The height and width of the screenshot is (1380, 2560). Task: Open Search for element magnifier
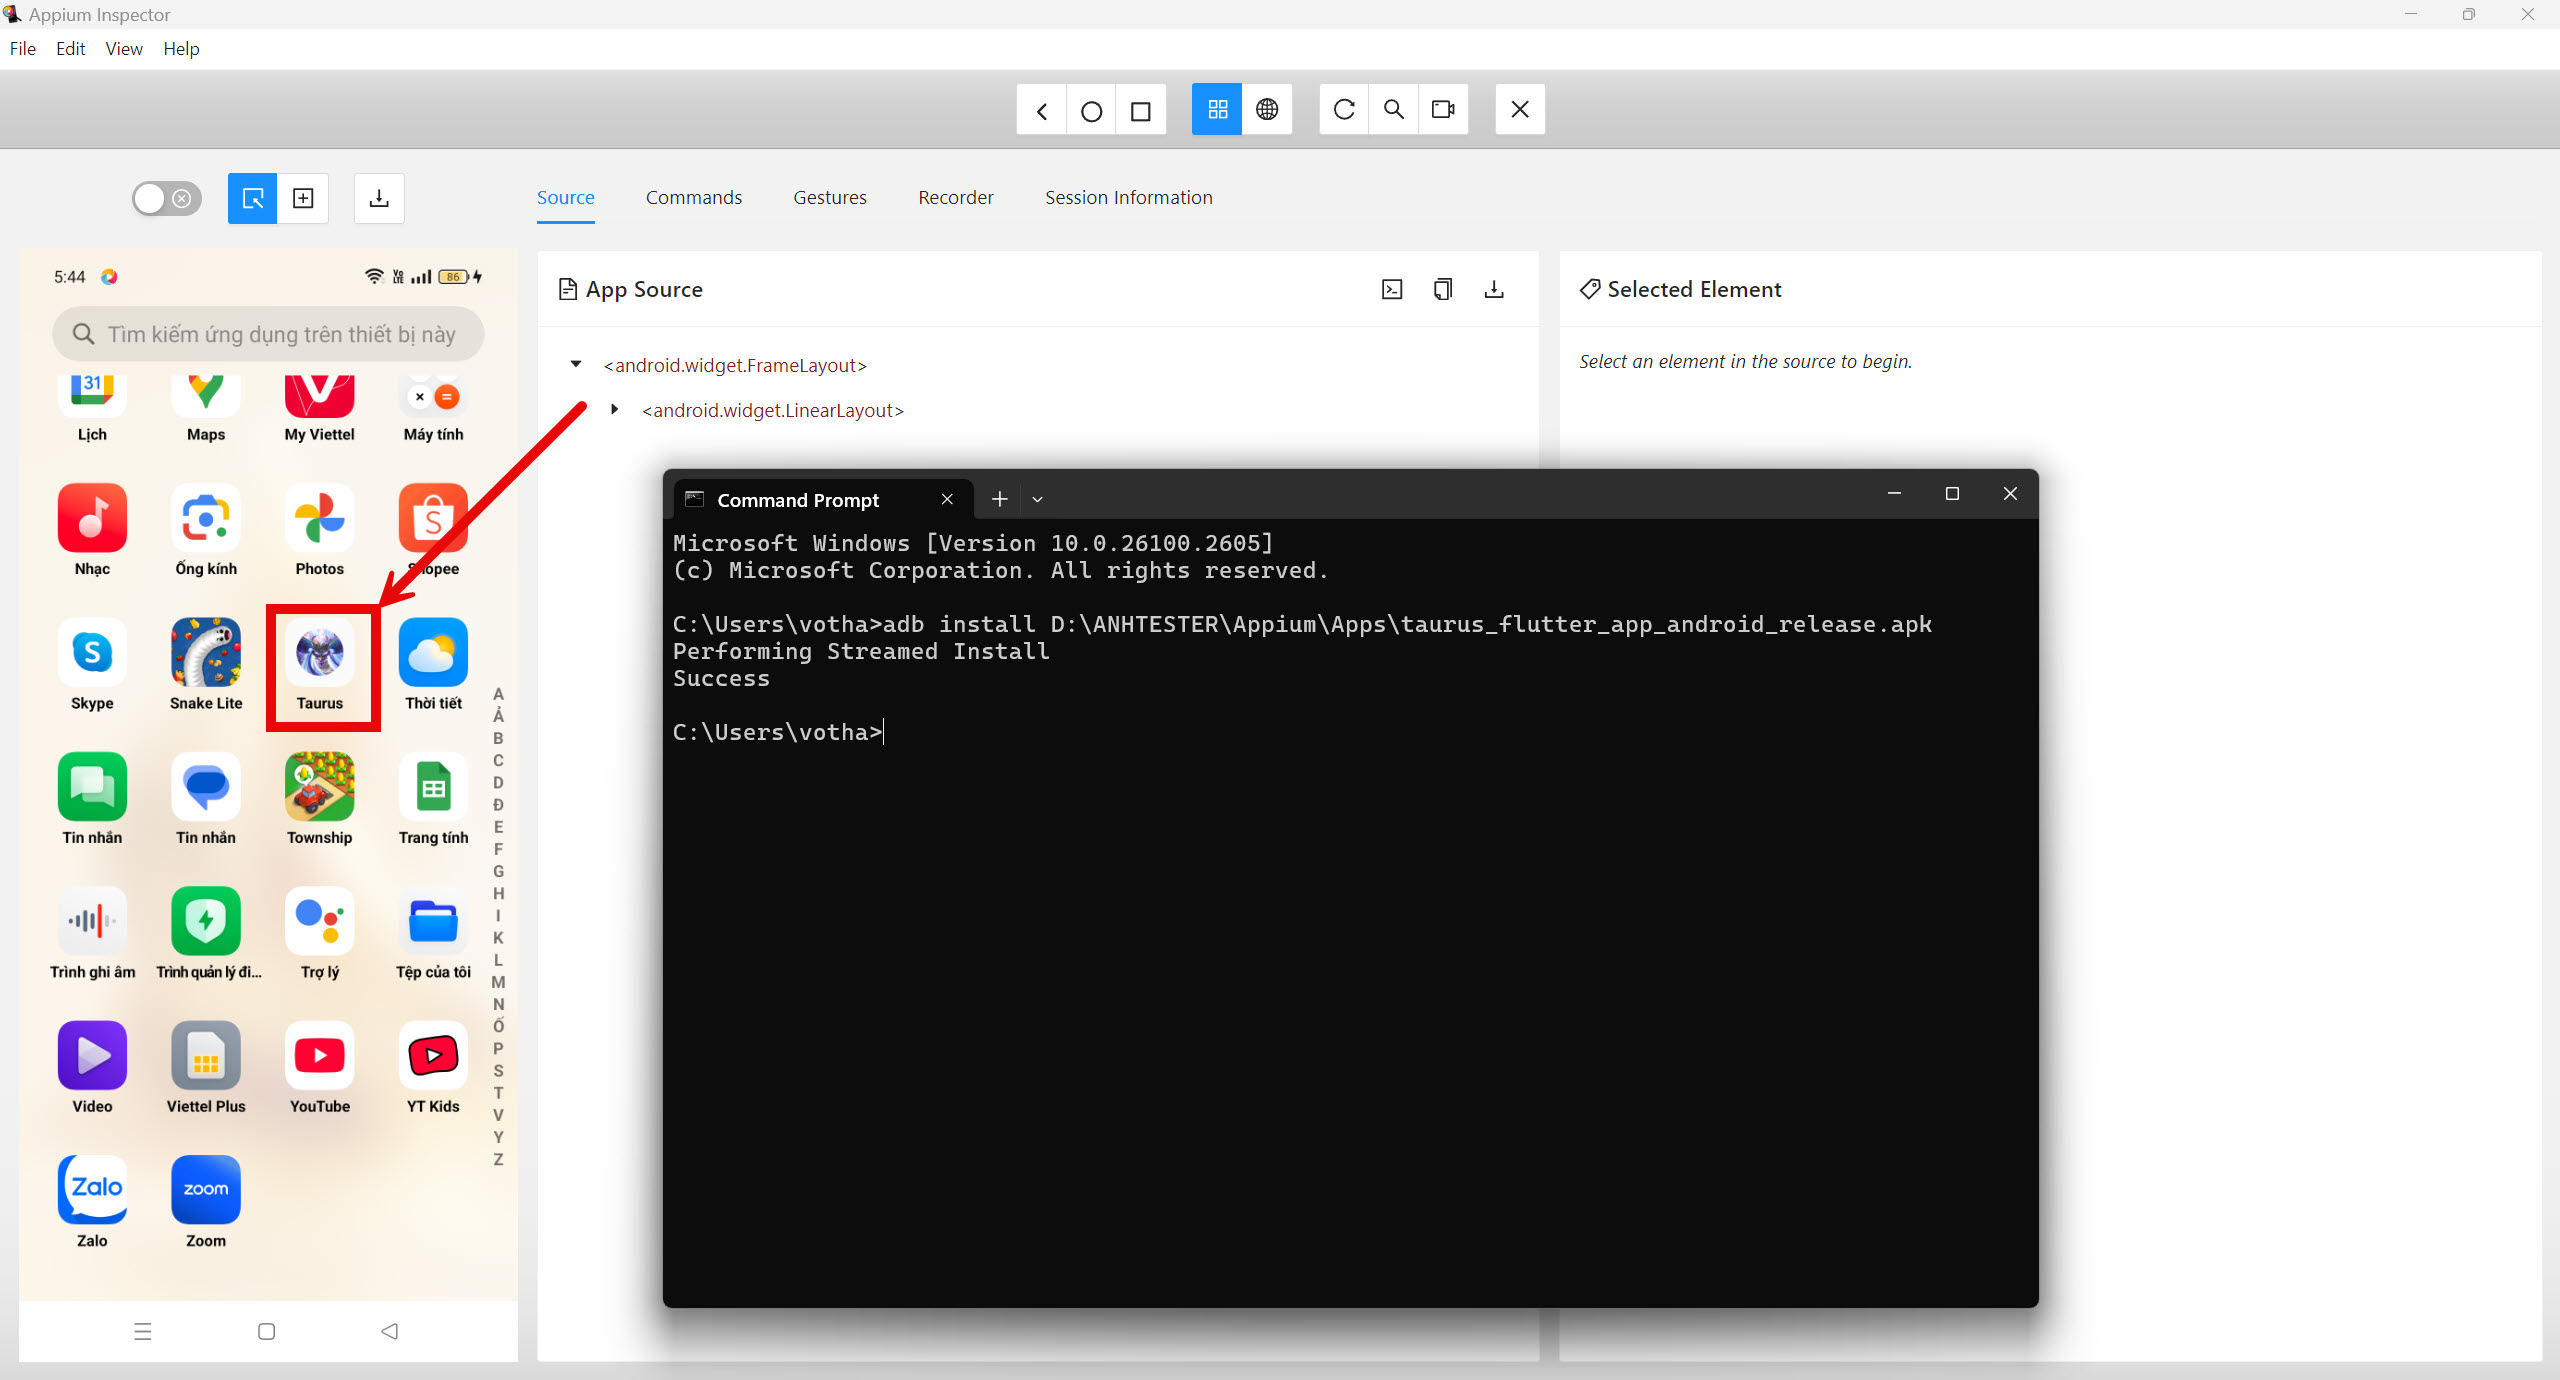click(1393, 110)
